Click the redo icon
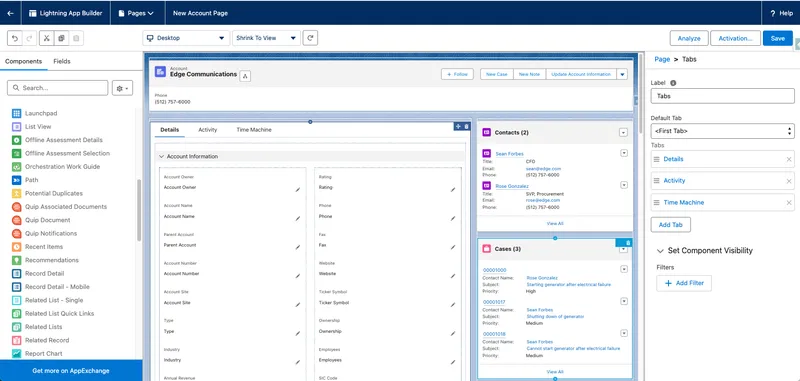 point(29,38)
